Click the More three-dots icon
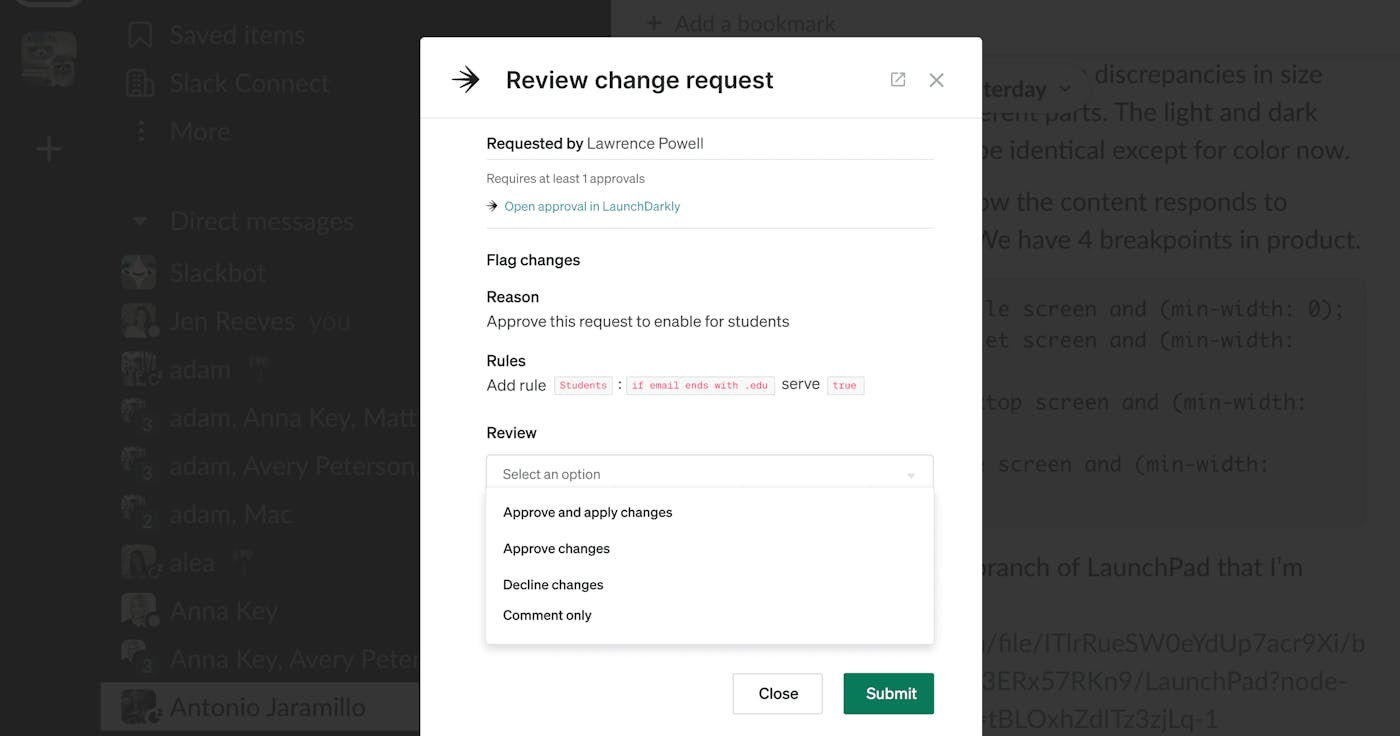 (x=140, y=131)
